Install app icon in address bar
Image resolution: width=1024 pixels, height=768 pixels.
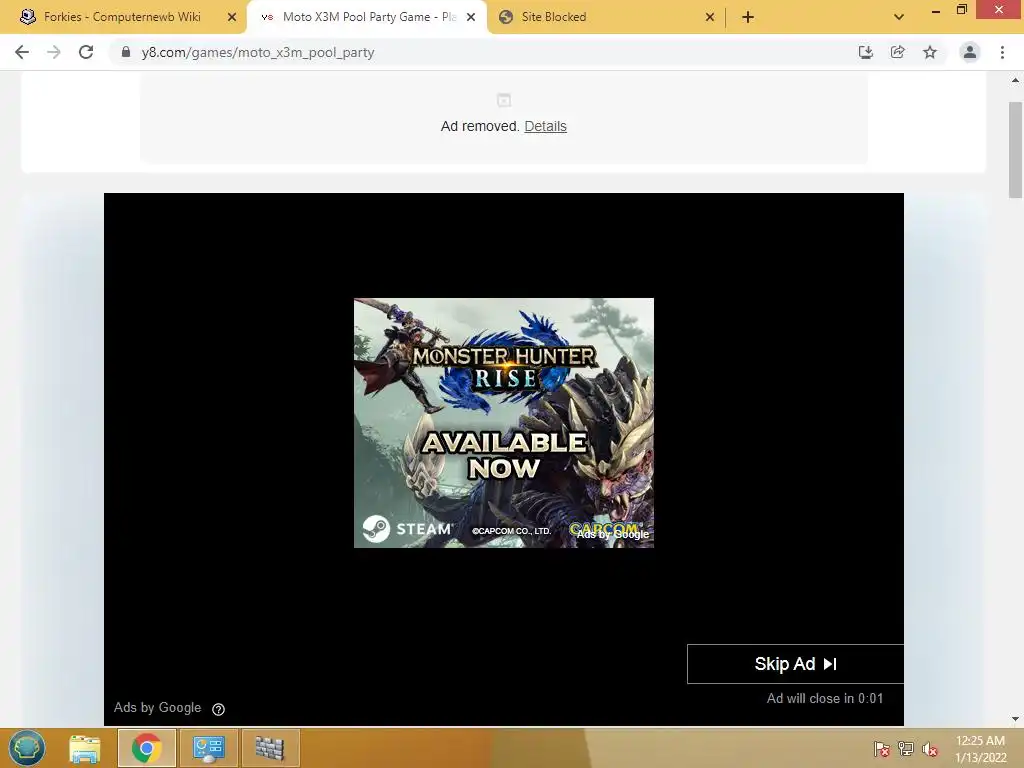tap(865, 52)
